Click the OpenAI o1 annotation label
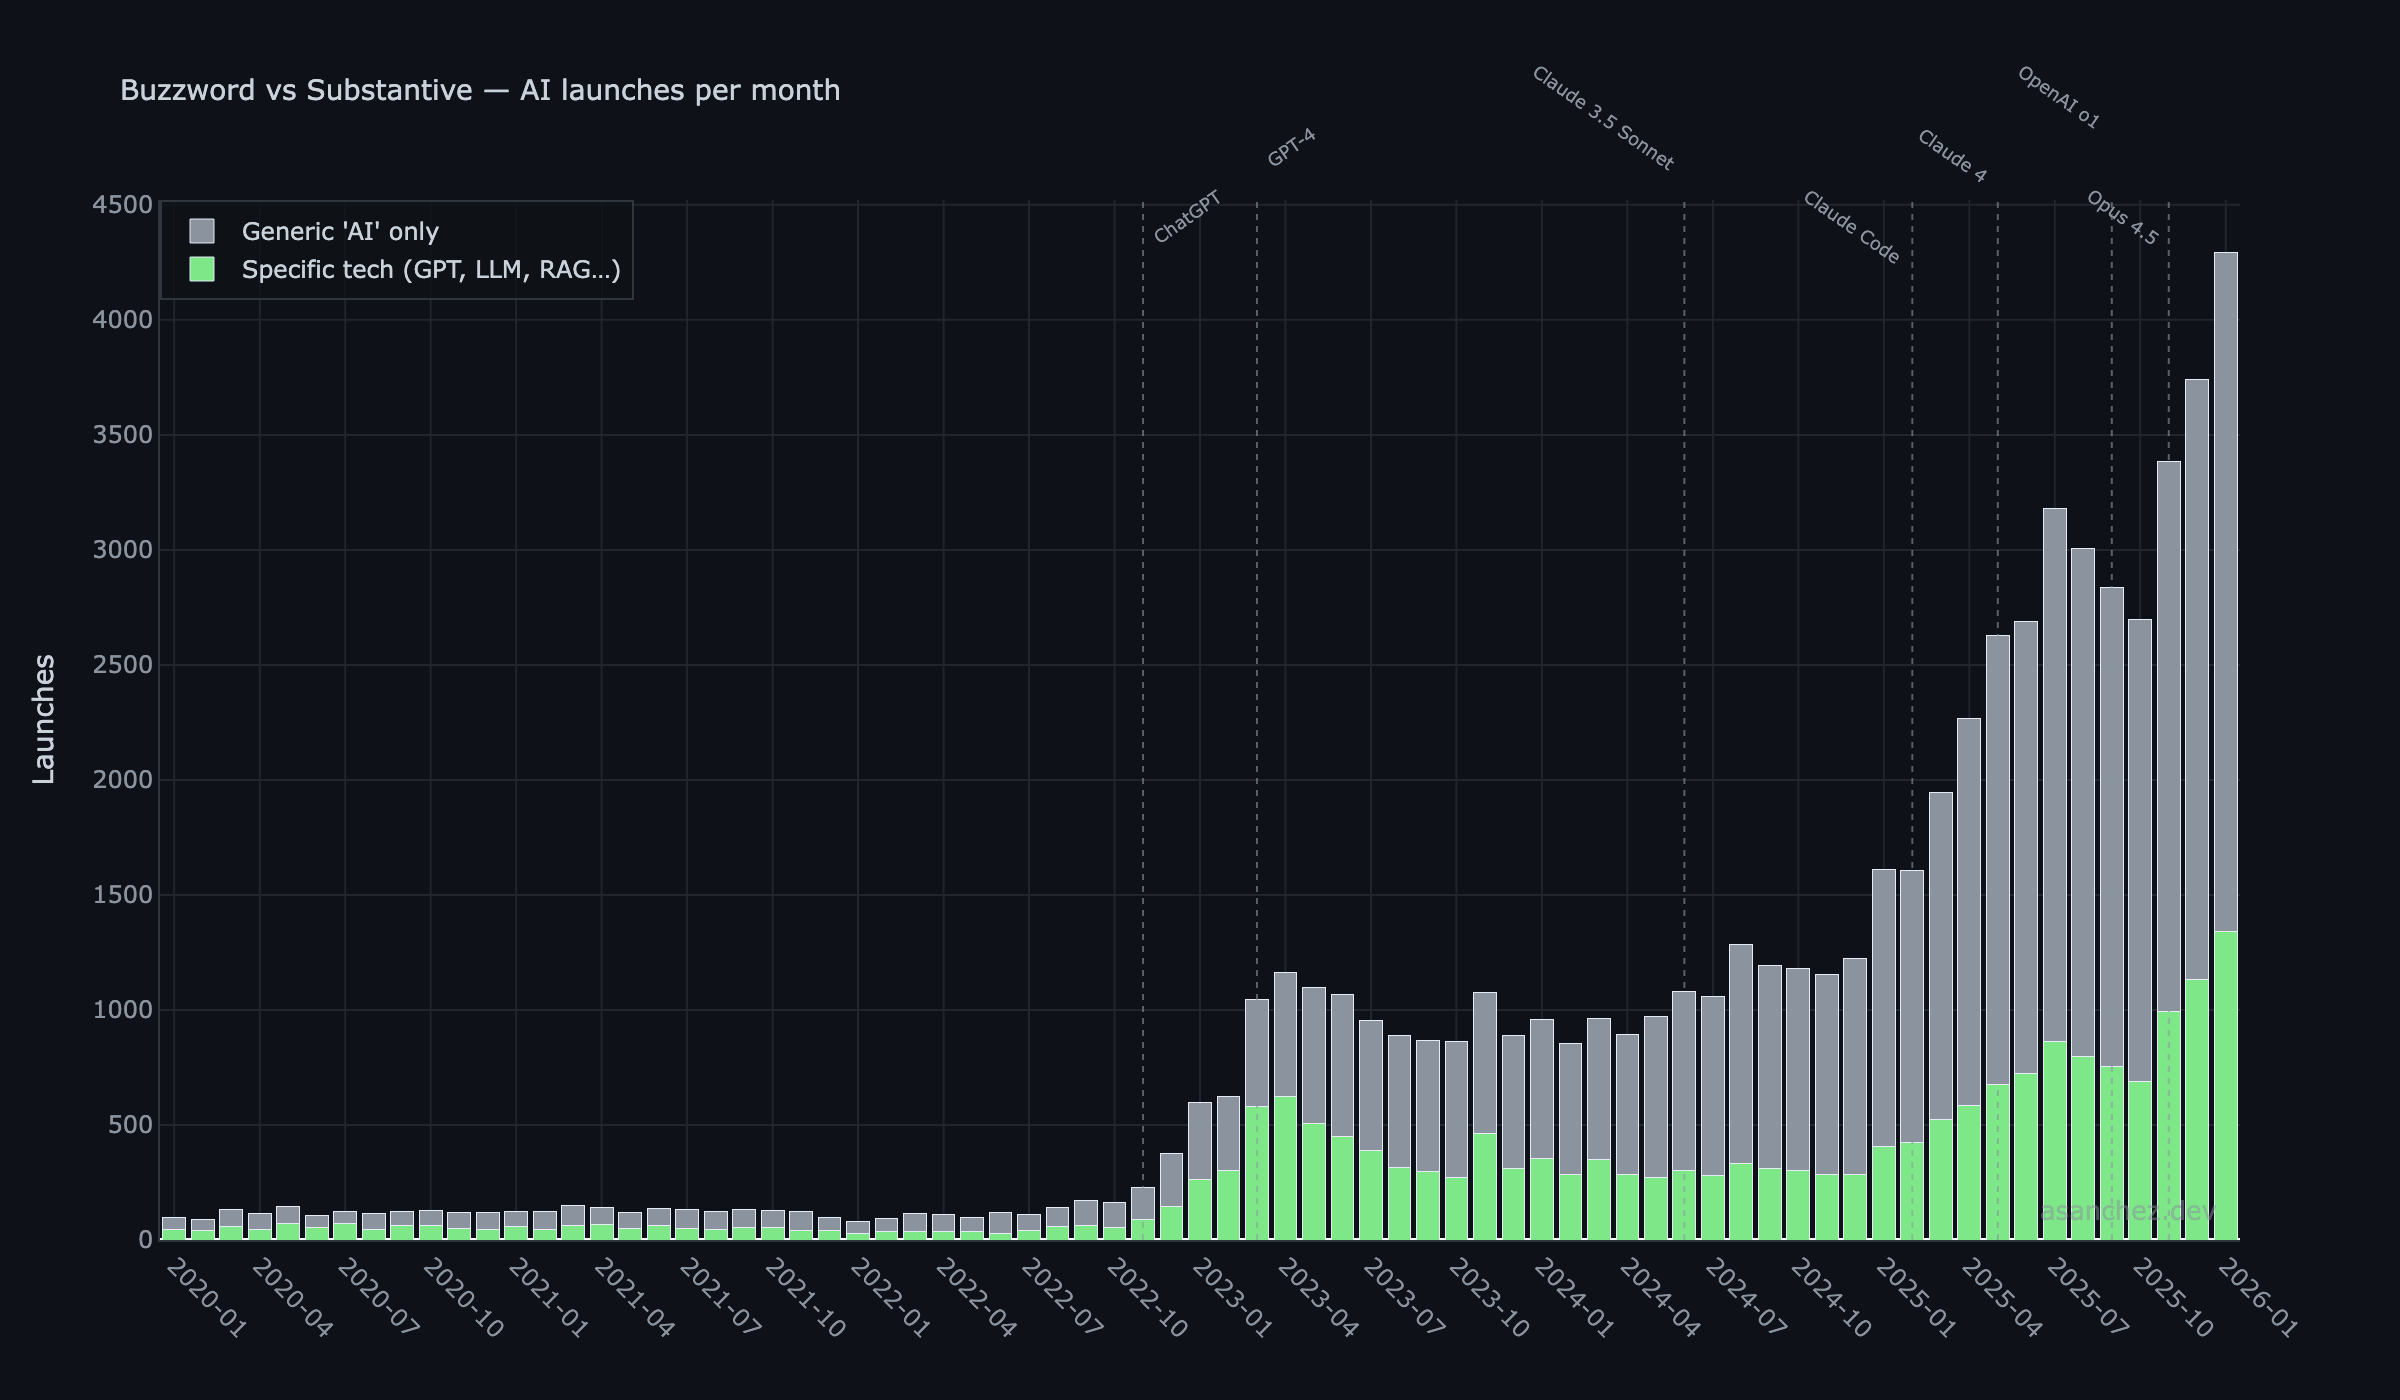 2058,97
